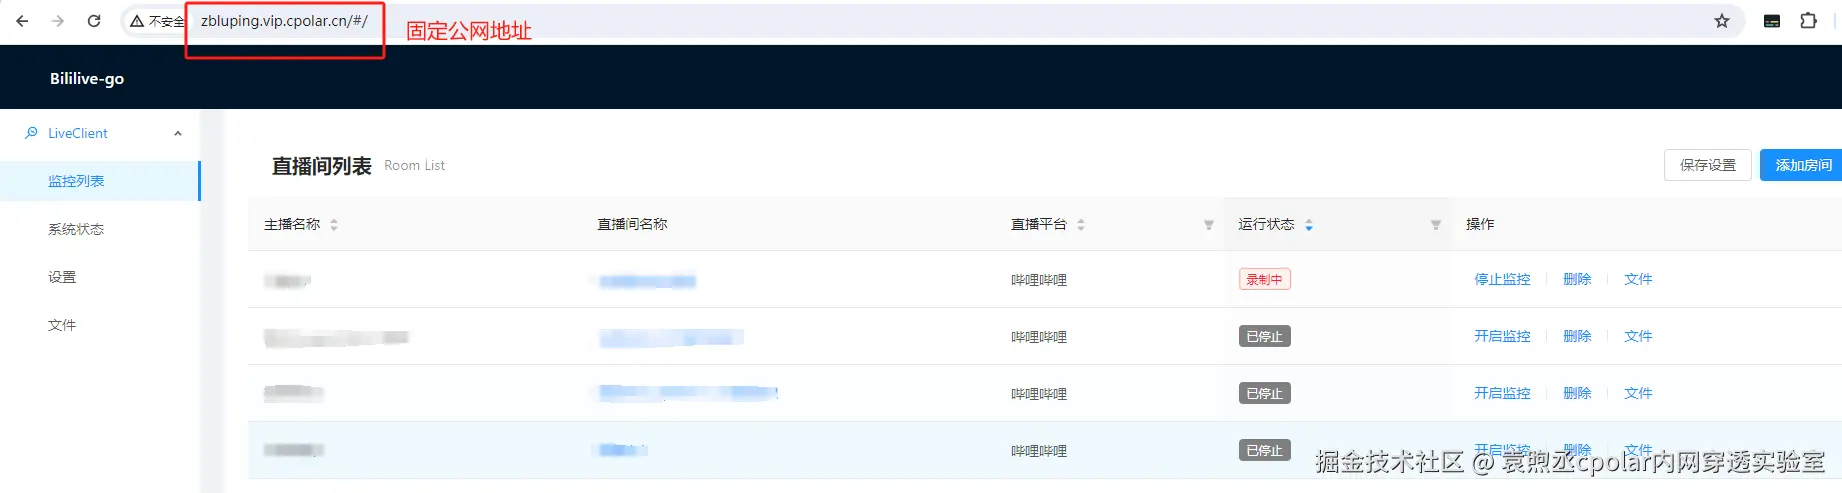Image resolution: width=1842 pixels, height=493 pixels.
Task: Click the 录制中 status tag
Action: coord(1264,279)
